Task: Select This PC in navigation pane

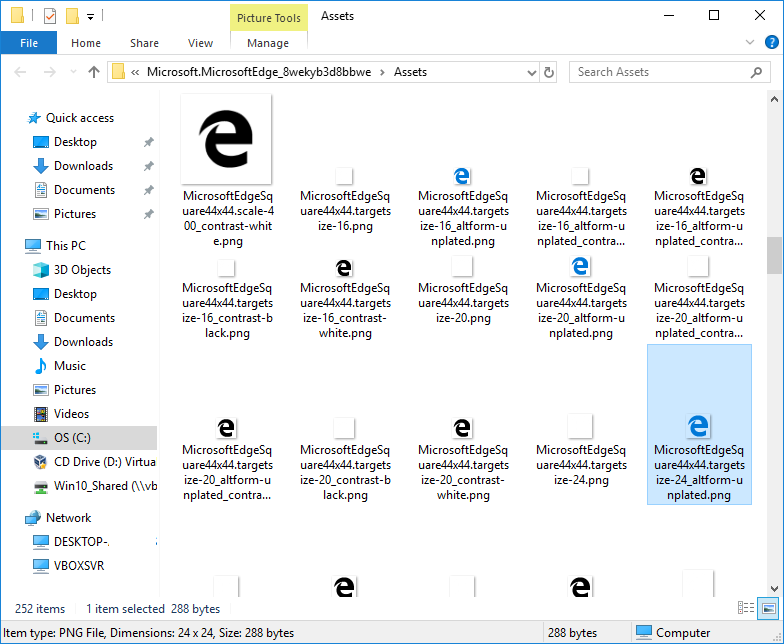Action: pos(66,246)
